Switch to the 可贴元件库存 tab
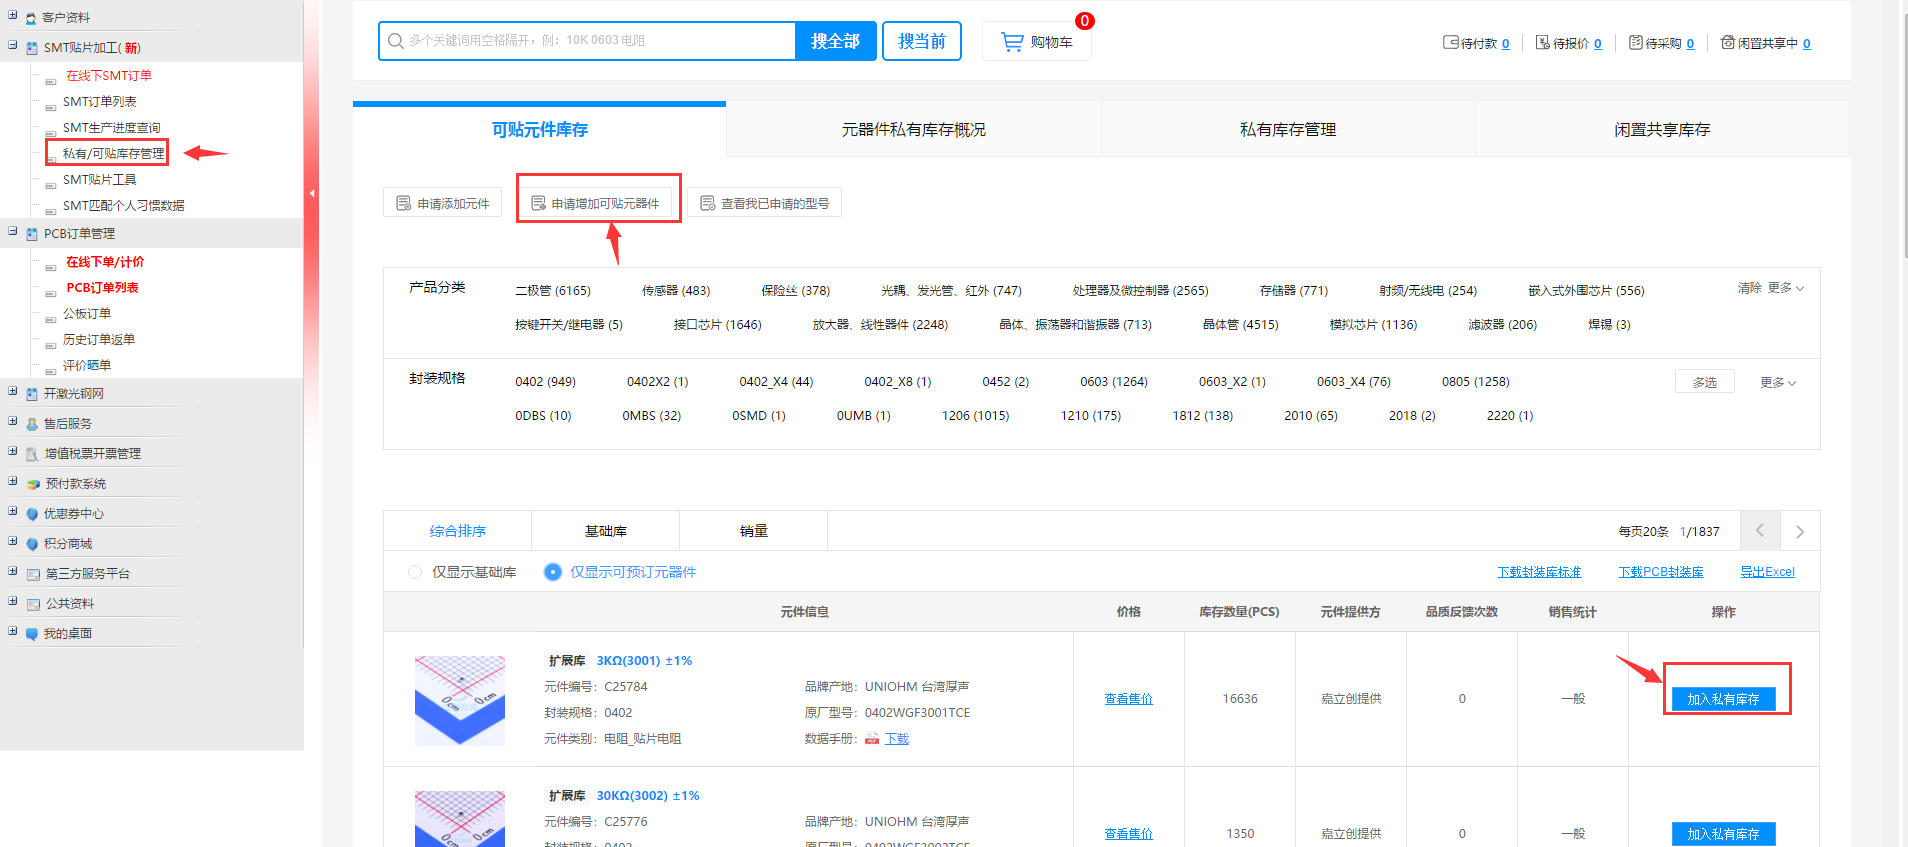The width and height of the screenshot is (1908, 847). [540, 130]
